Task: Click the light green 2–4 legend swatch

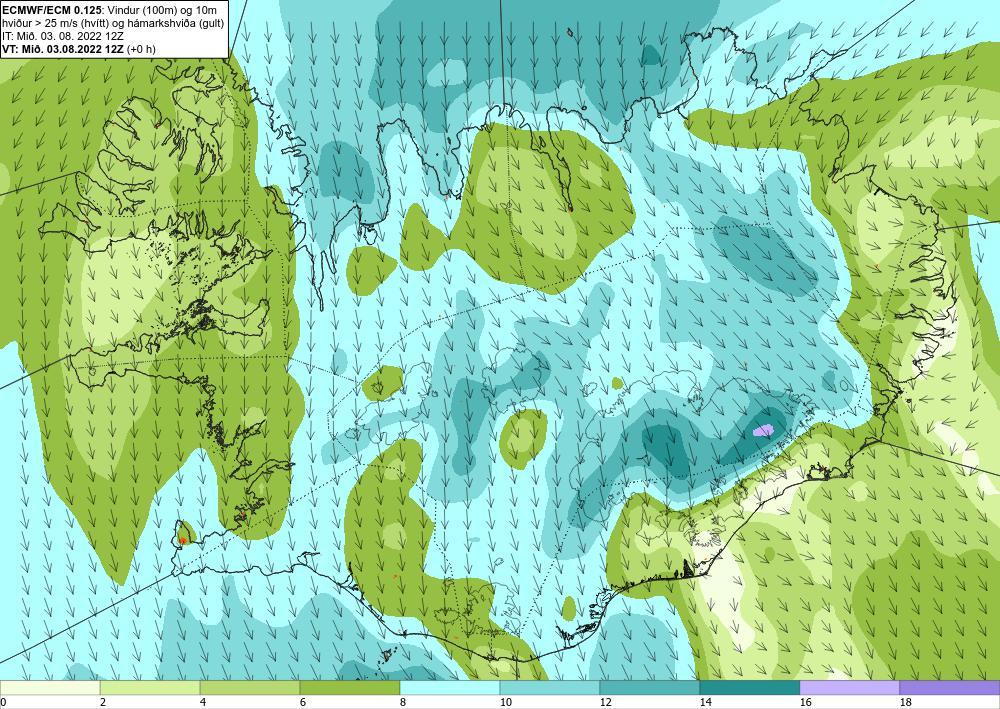Action: click(x=150, y=688)
